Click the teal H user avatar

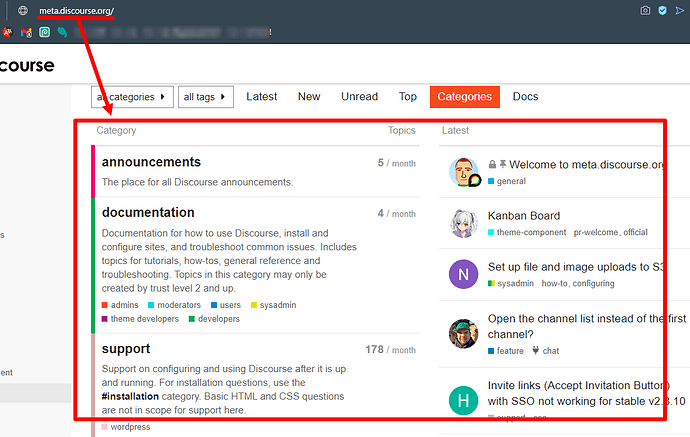pyautogui.click(x=463, y=401)
